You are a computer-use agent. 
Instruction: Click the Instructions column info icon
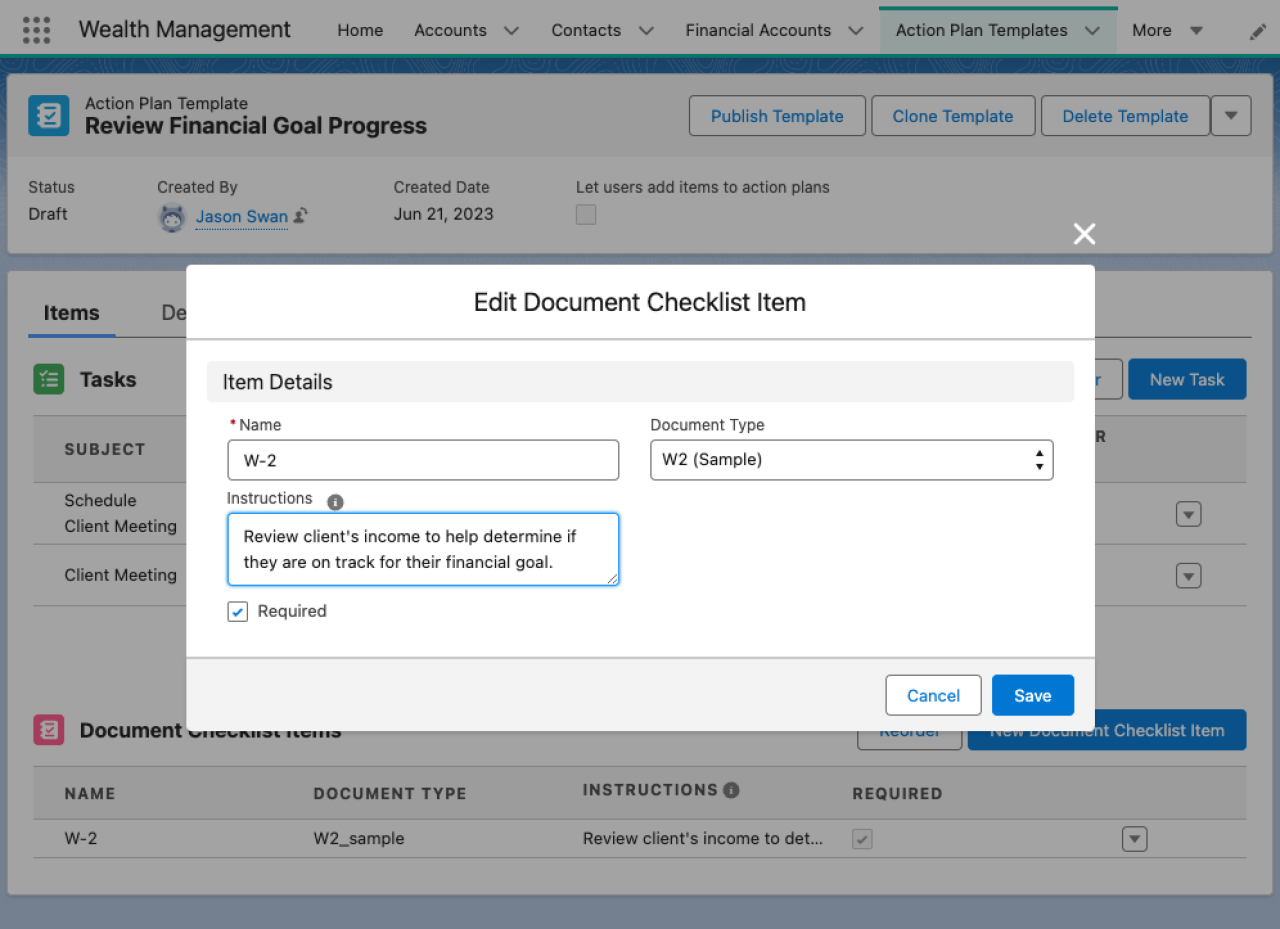[x=731, y=790]
